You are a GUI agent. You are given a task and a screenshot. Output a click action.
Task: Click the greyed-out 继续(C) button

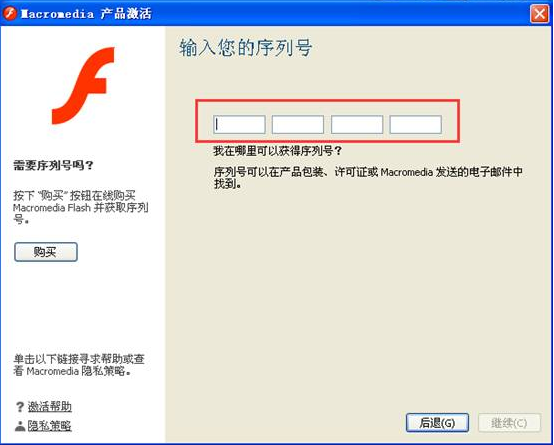[x=509, y=423]
